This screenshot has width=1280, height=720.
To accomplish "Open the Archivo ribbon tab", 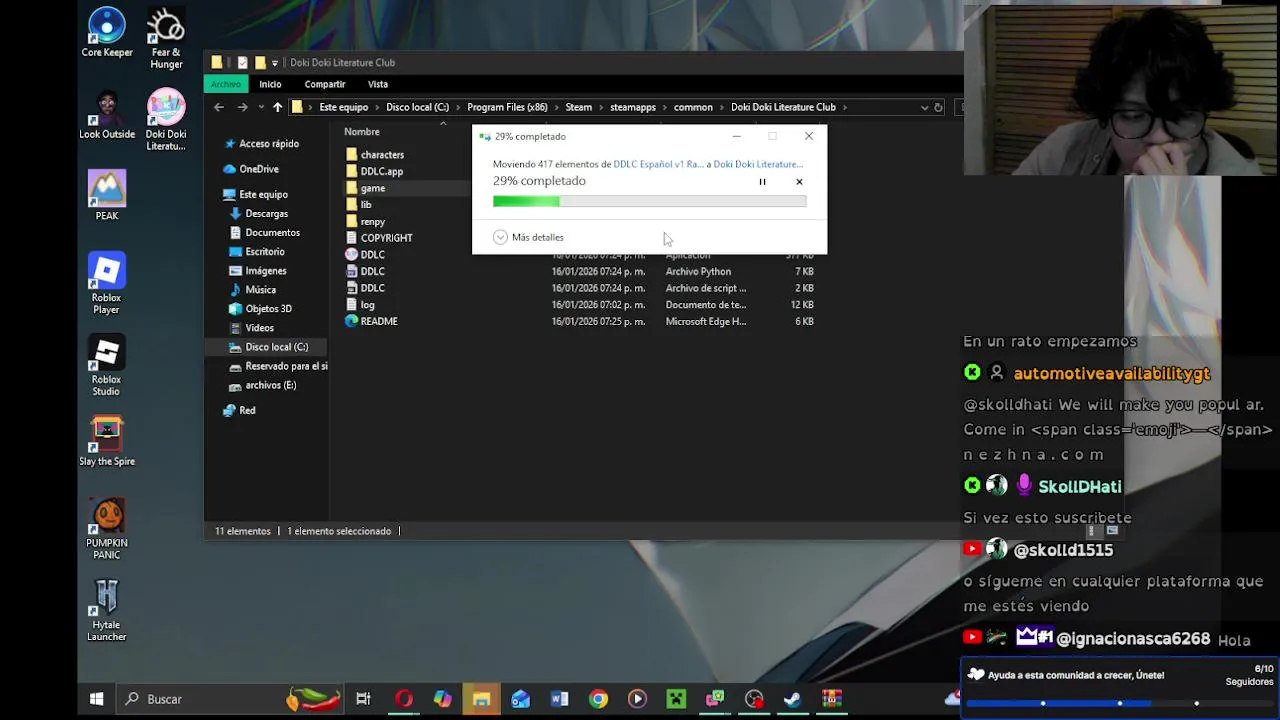I will (225, 84).
